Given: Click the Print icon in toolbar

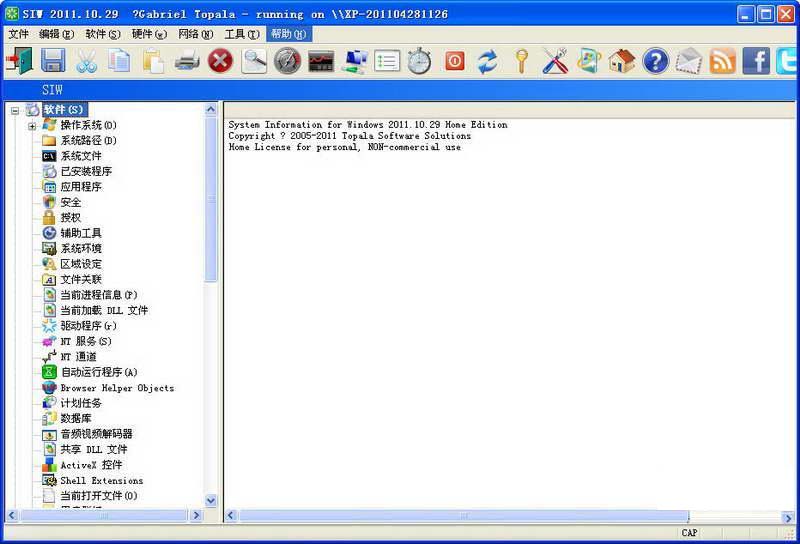Looking at the screenshot, I should tap(187, 61).
